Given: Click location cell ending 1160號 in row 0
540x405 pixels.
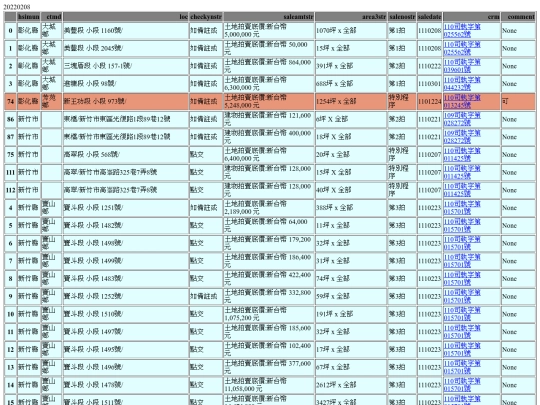Looking at the screenshot, I should [x=126, y=30].
